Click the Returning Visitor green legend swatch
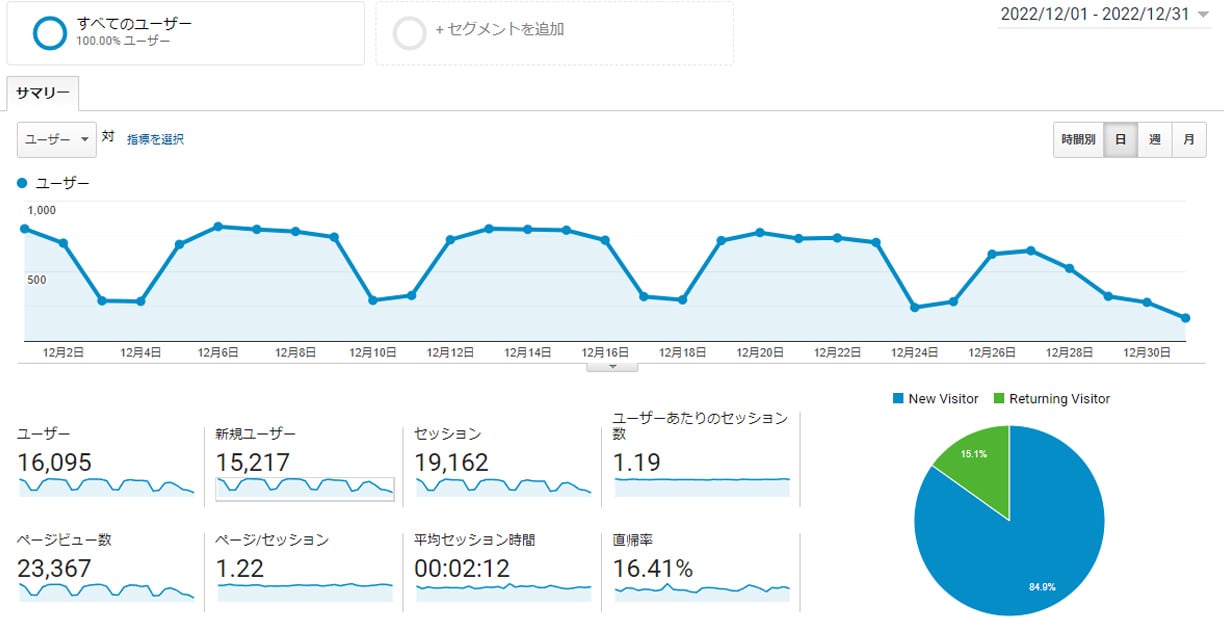The image size is (1224, 620). 999,398
